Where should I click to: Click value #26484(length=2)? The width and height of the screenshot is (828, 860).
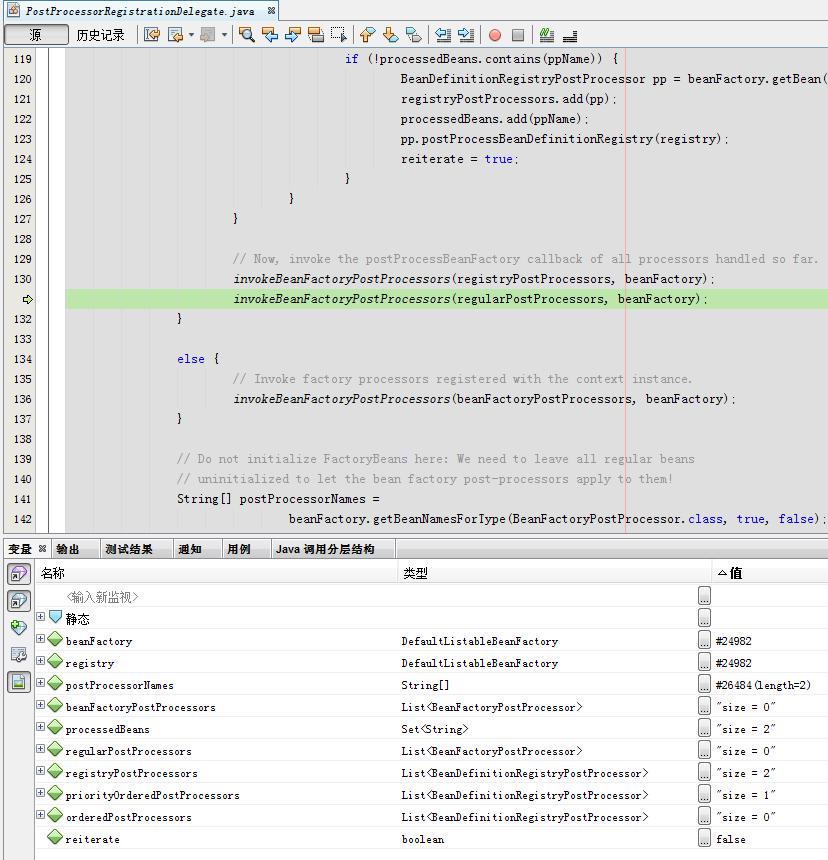click(x=763, y=685)
